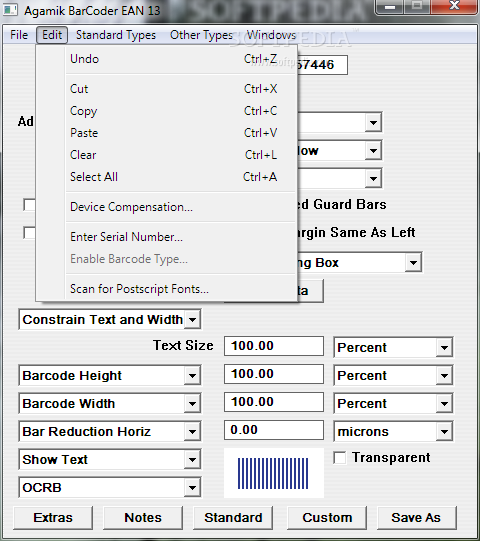Open the Other Types menu
This screenshot has width=480, height=541.
point(201,35)
